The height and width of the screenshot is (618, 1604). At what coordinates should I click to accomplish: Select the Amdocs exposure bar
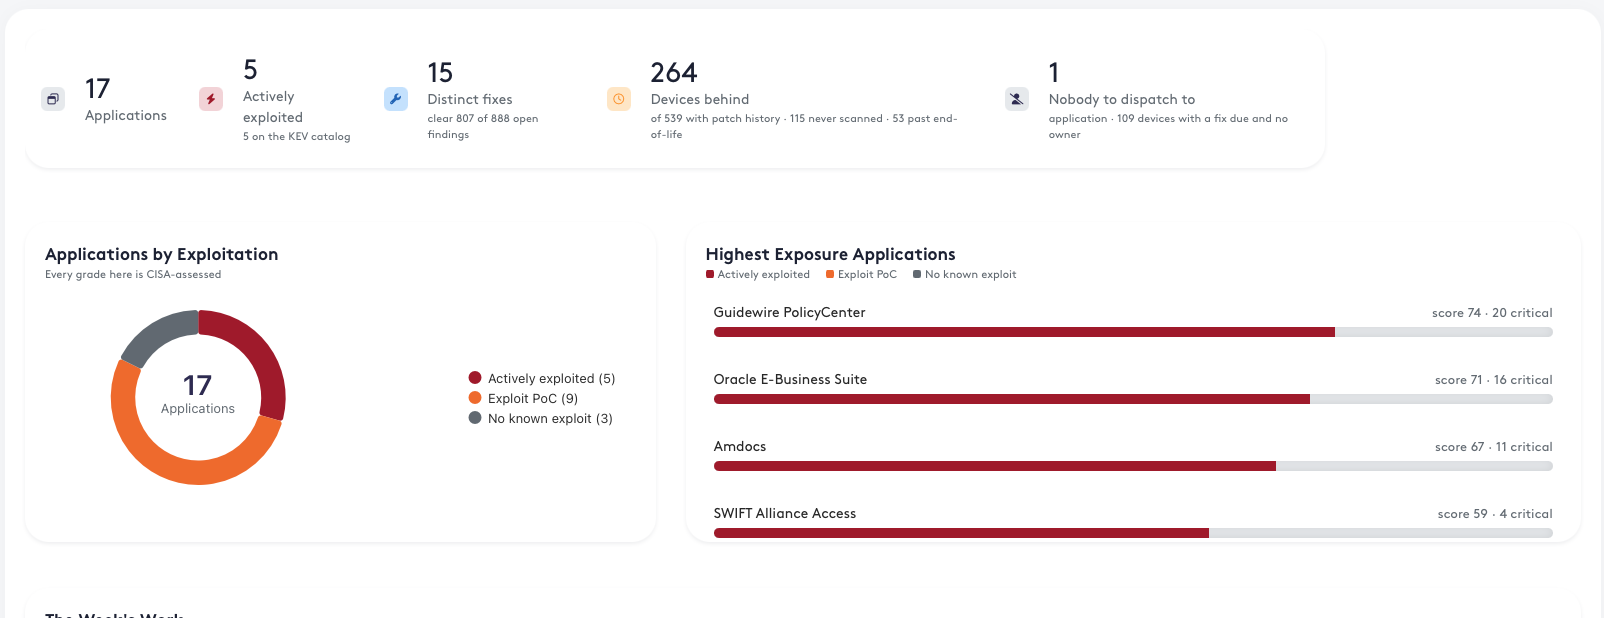point(1133,466)
